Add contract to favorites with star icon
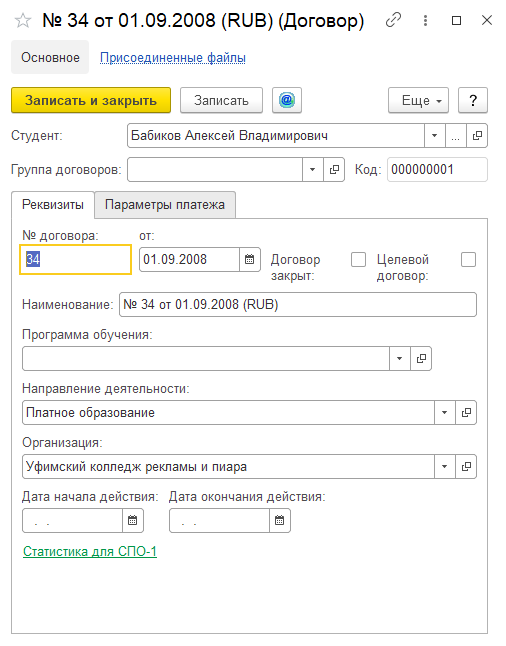506x646 pixels. pyautogui.click(x=23, y=21)
